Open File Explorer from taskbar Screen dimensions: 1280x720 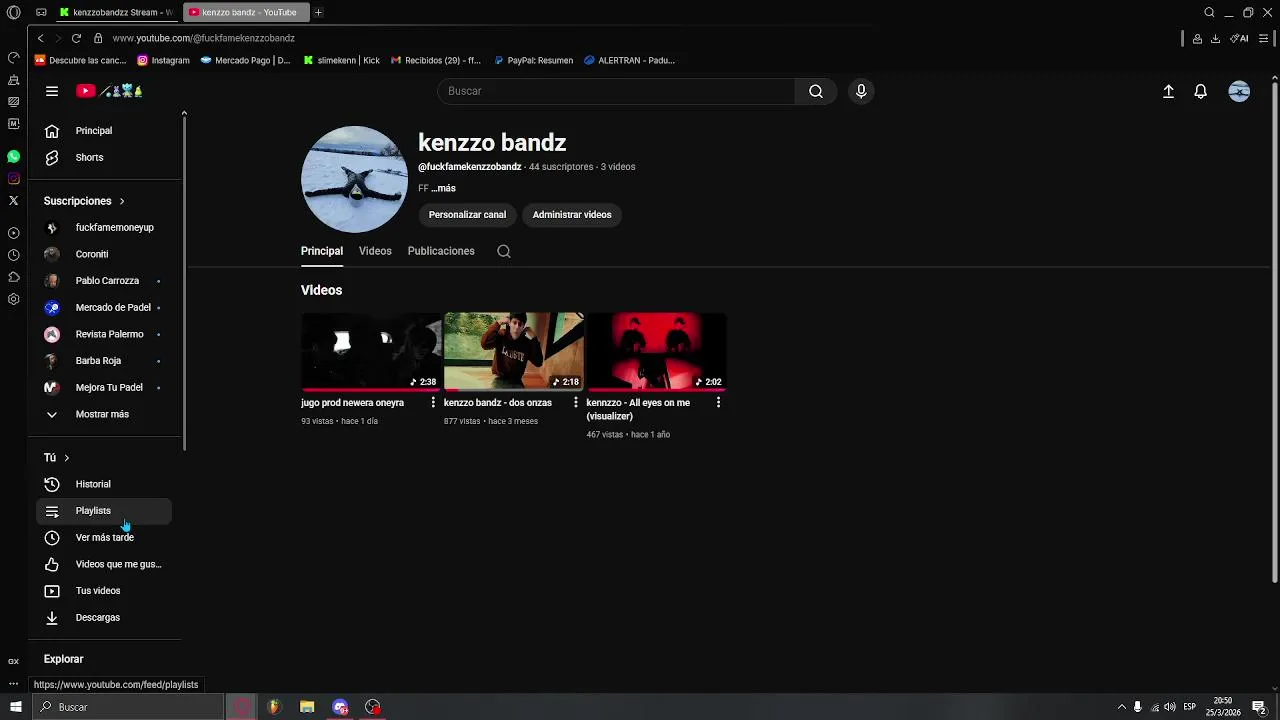307,707
